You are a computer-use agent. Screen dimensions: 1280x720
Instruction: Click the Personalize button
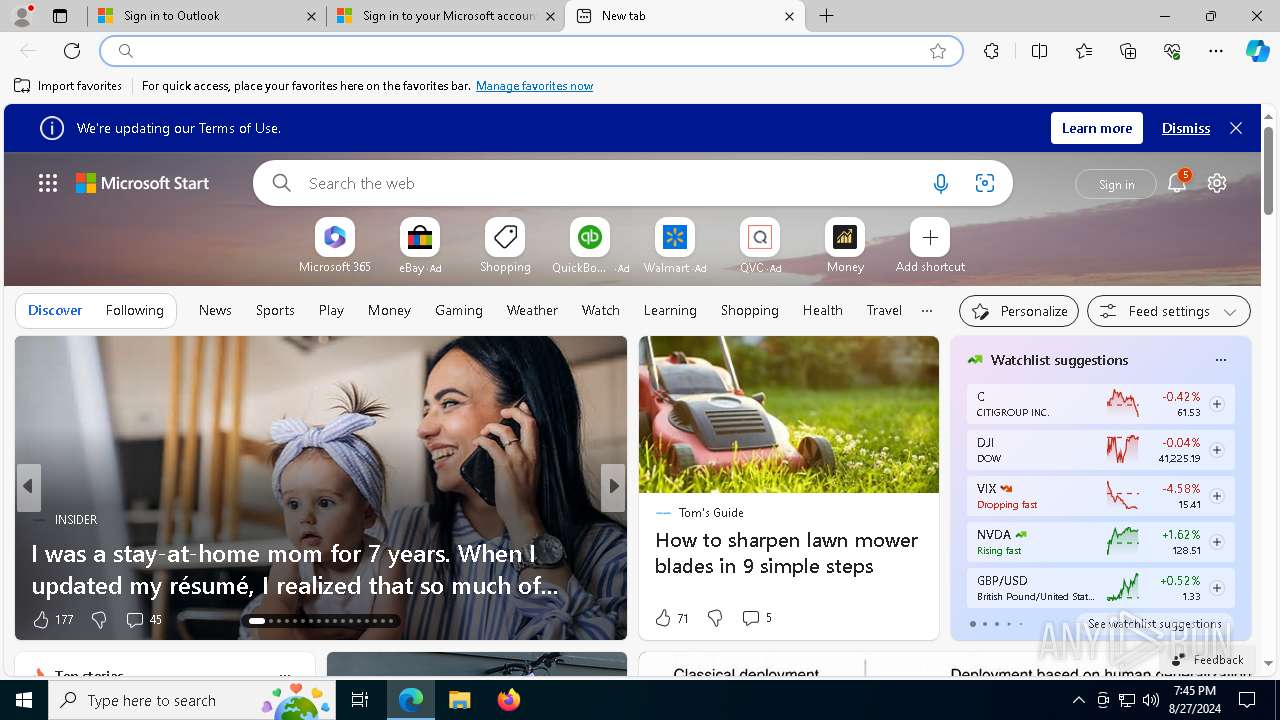[x=1019, y=311]
